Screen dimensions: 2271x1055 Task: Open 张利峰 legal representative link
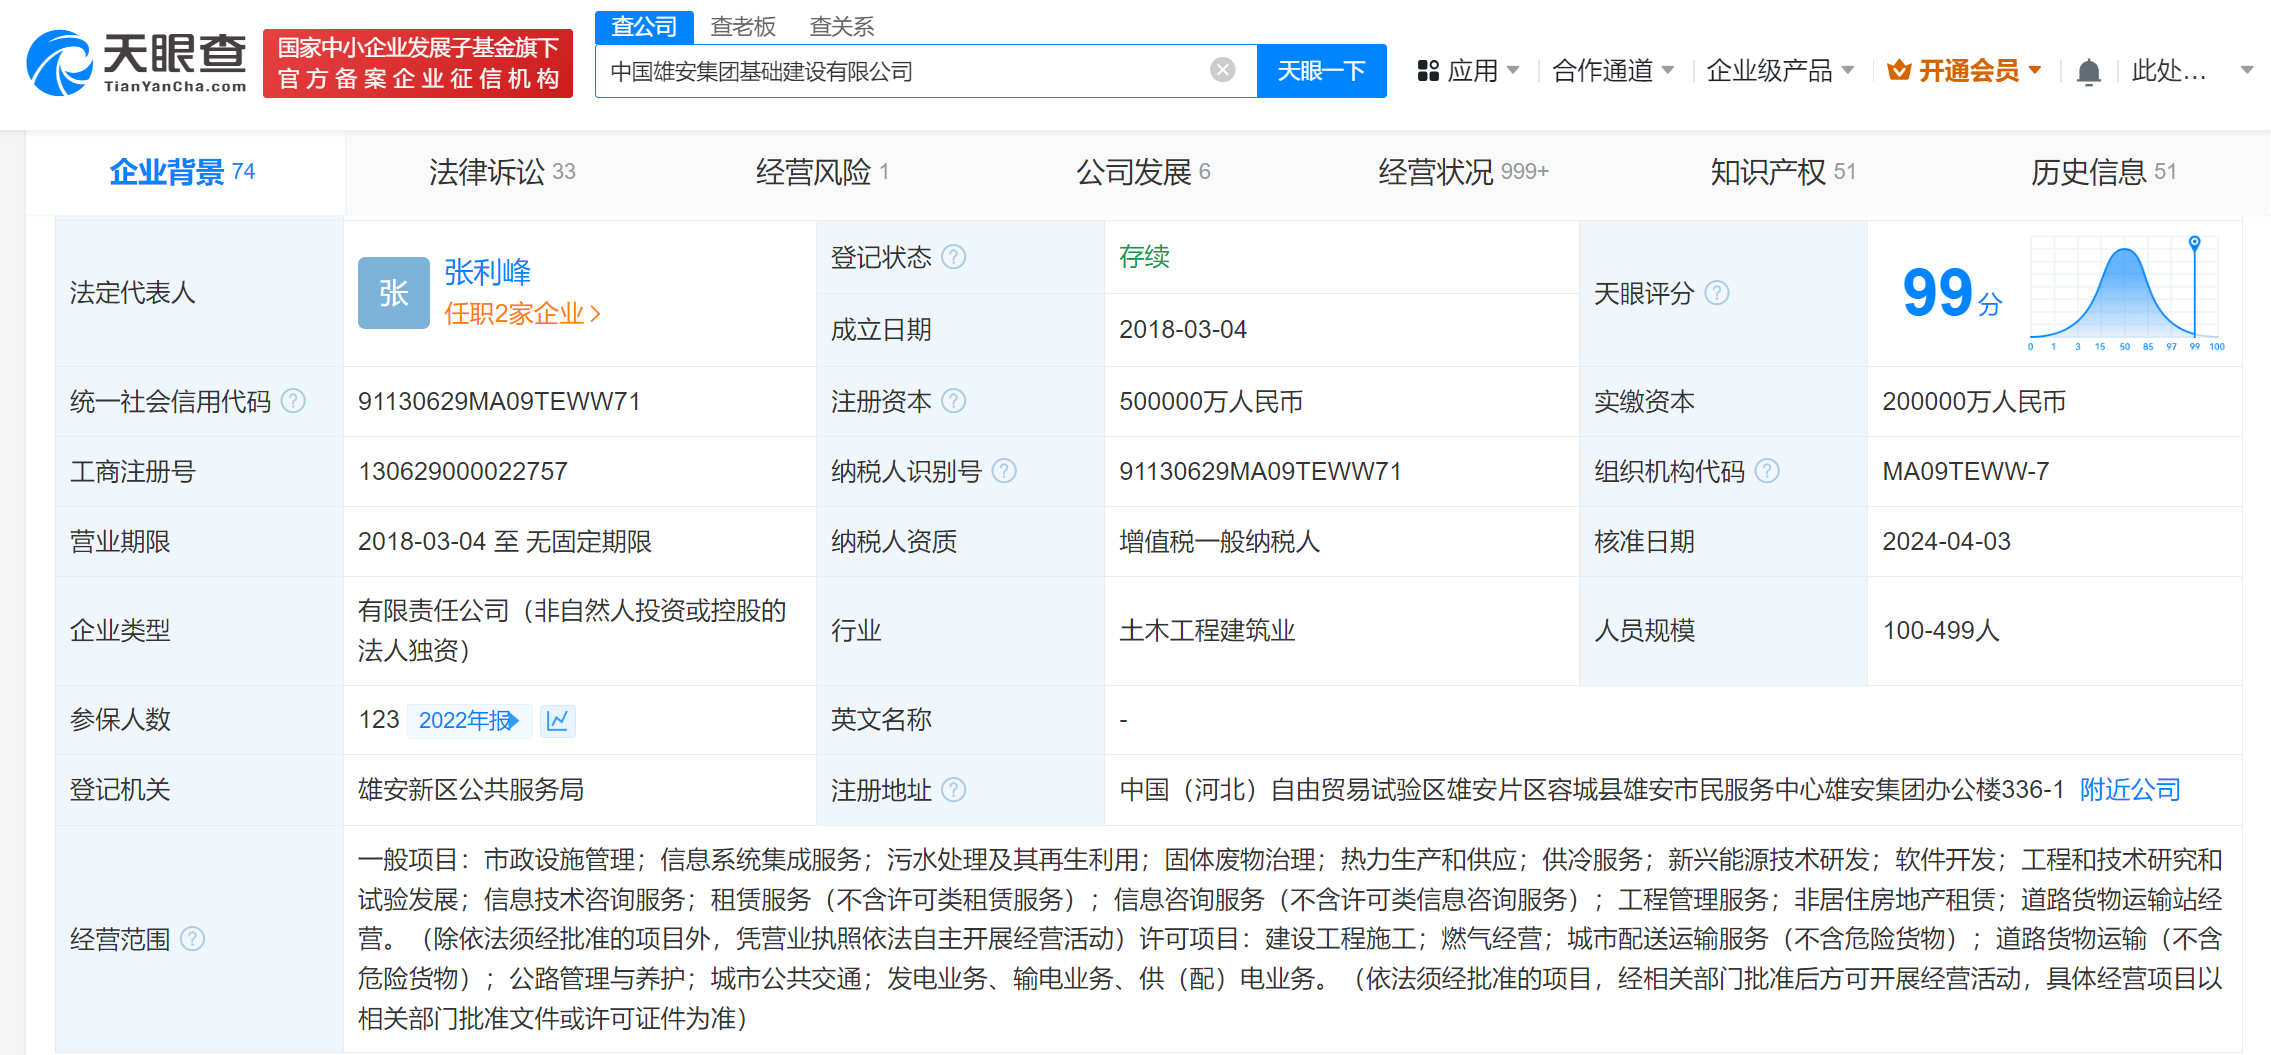click(x=487, y=271)
